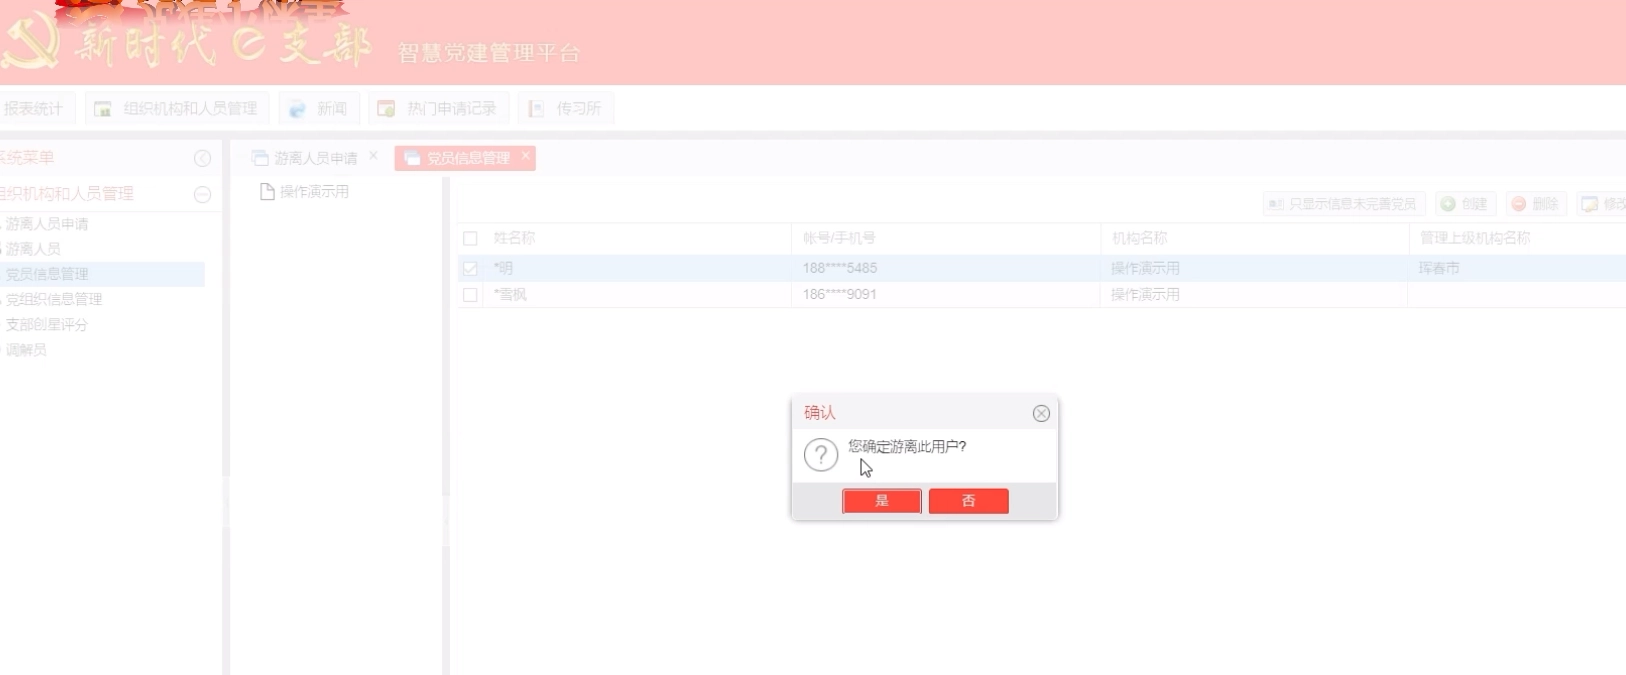Screen dimensions: 1626x675
Task: Close the 党员信息管理 tab
Action: [526, 156]
